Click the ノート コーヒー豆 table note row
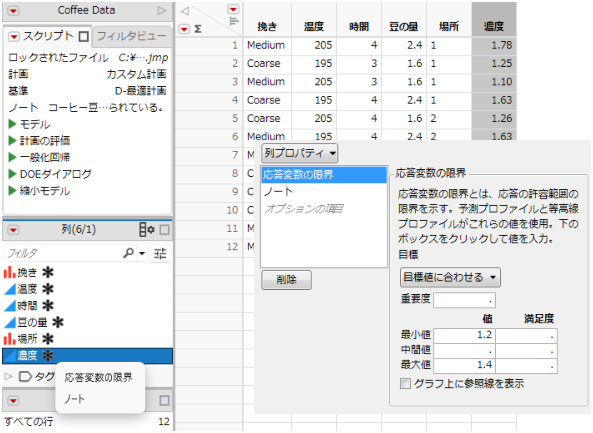 click(x=86, y=107)
